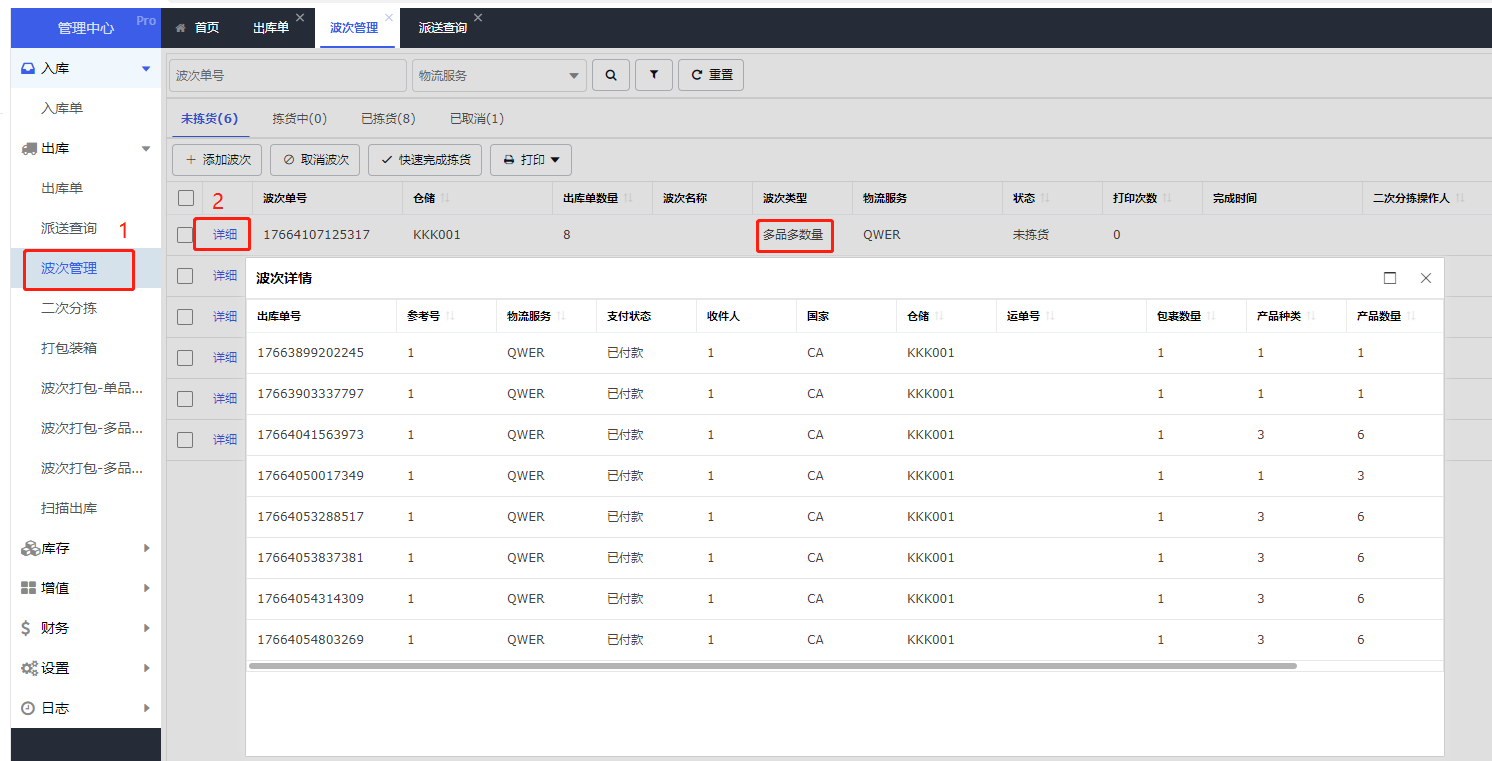The image size is (1492, 761).
Task: Click the 波次单号 search input field
Action: (x=288, y=75)
